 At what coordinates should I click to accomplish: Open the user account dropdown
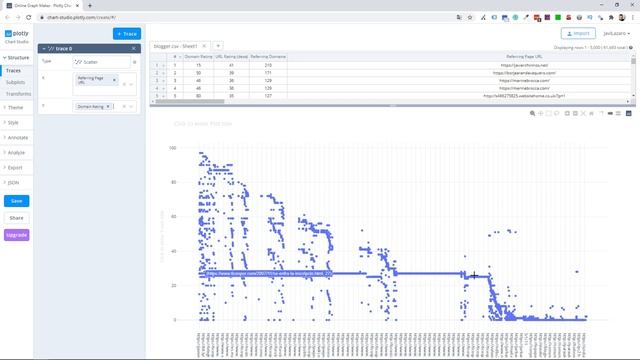click(617, 33)
